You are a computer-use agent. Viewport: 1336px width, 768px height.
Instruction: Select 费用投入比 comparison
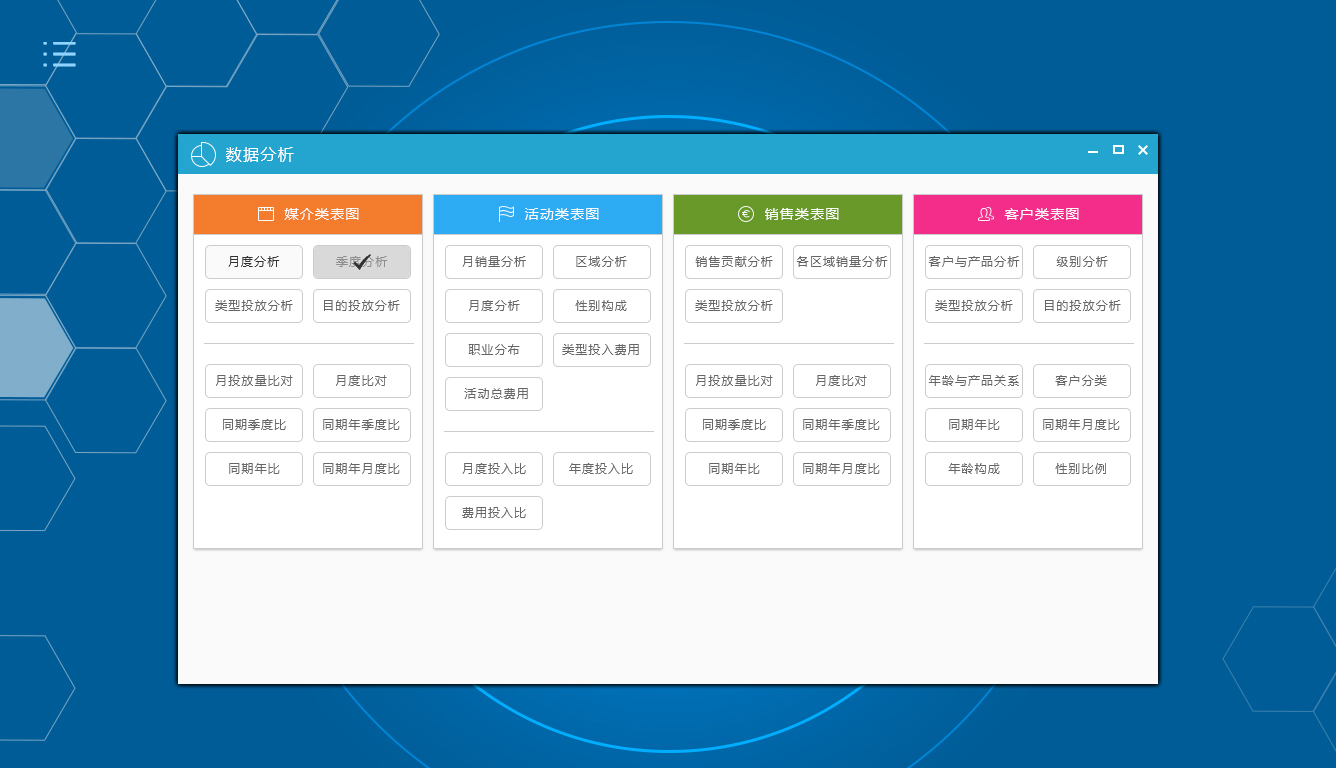point(494,513)
